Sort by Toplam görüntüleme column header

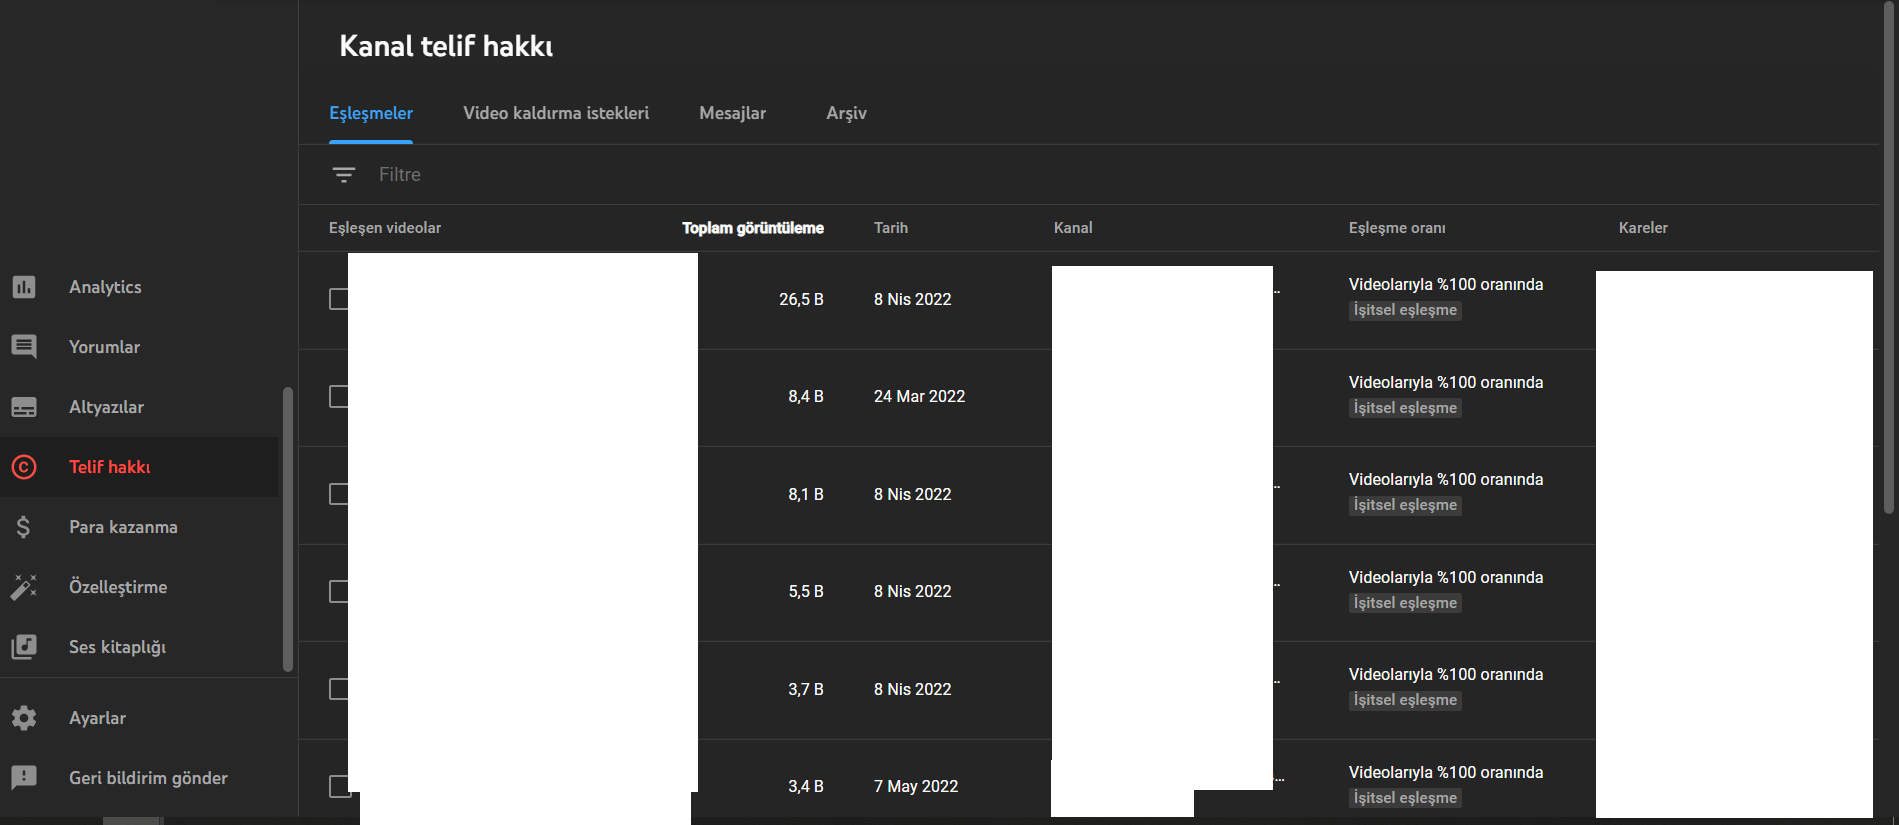[753, 228]
